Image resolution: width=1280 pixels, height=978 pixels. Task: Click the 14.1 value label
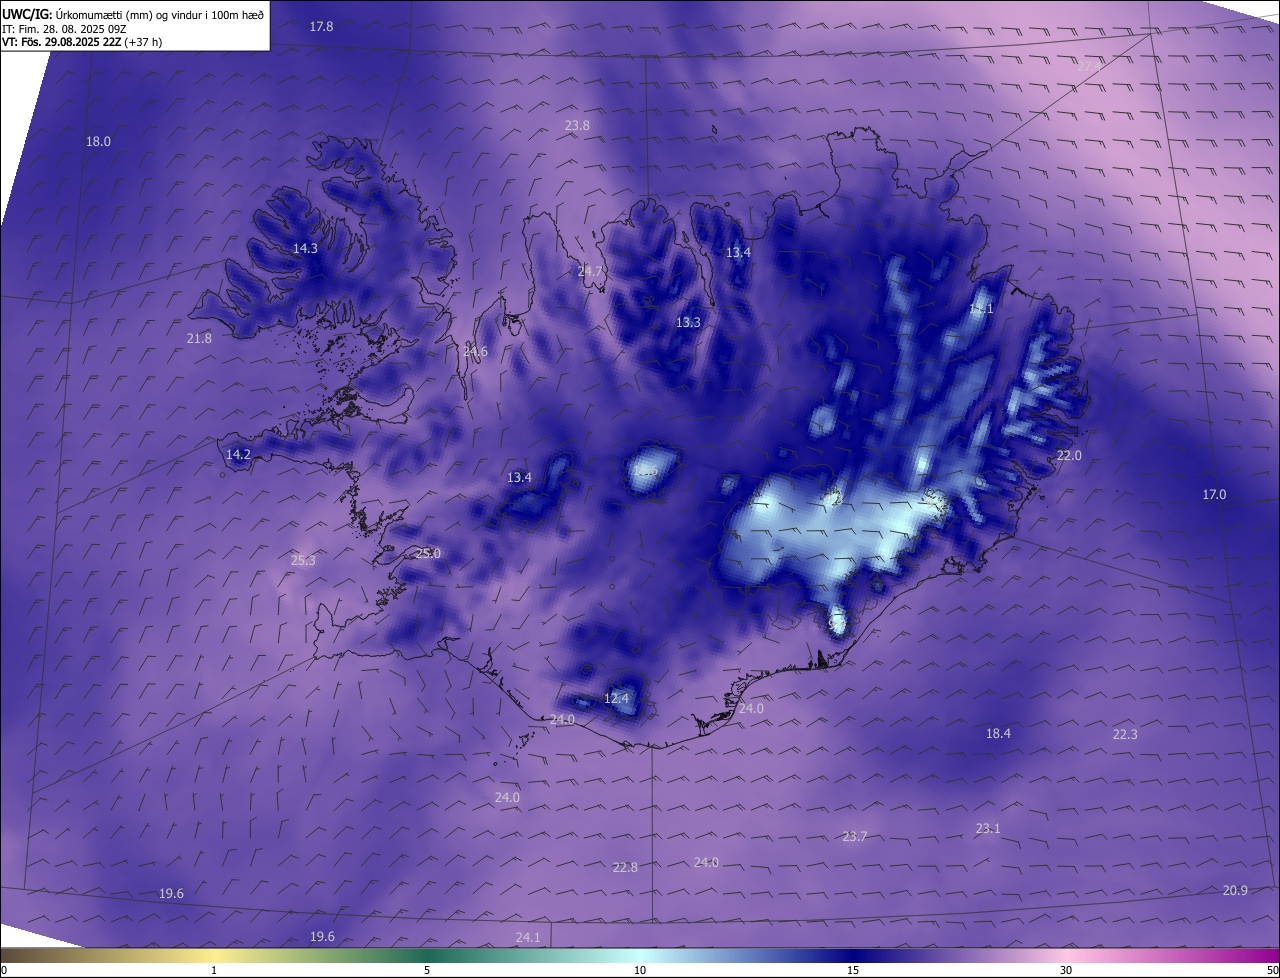point(981,309)
